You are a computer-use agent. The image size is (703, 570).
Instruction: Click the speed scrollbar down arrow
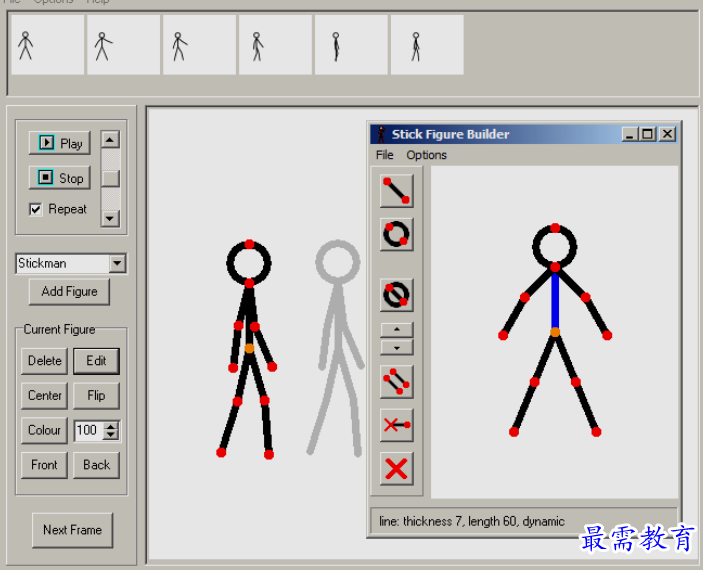tap(110, 218)
